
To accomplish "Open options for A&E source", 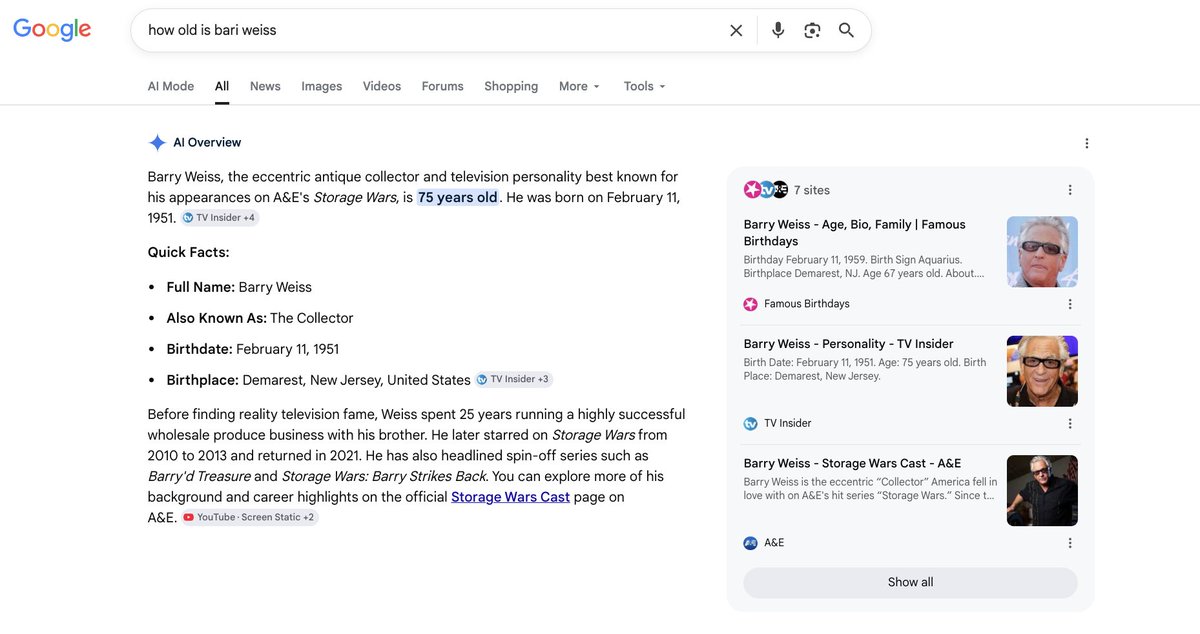I will tap(1070, 543).
